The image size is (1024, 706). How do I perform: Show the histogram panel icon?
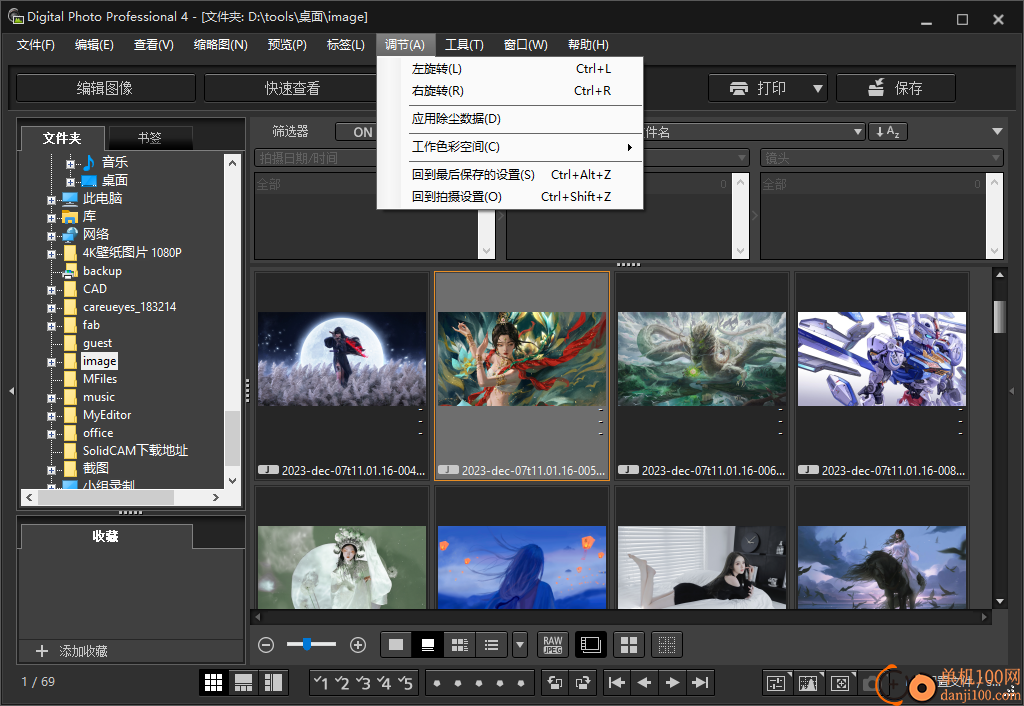pos(808,684)
